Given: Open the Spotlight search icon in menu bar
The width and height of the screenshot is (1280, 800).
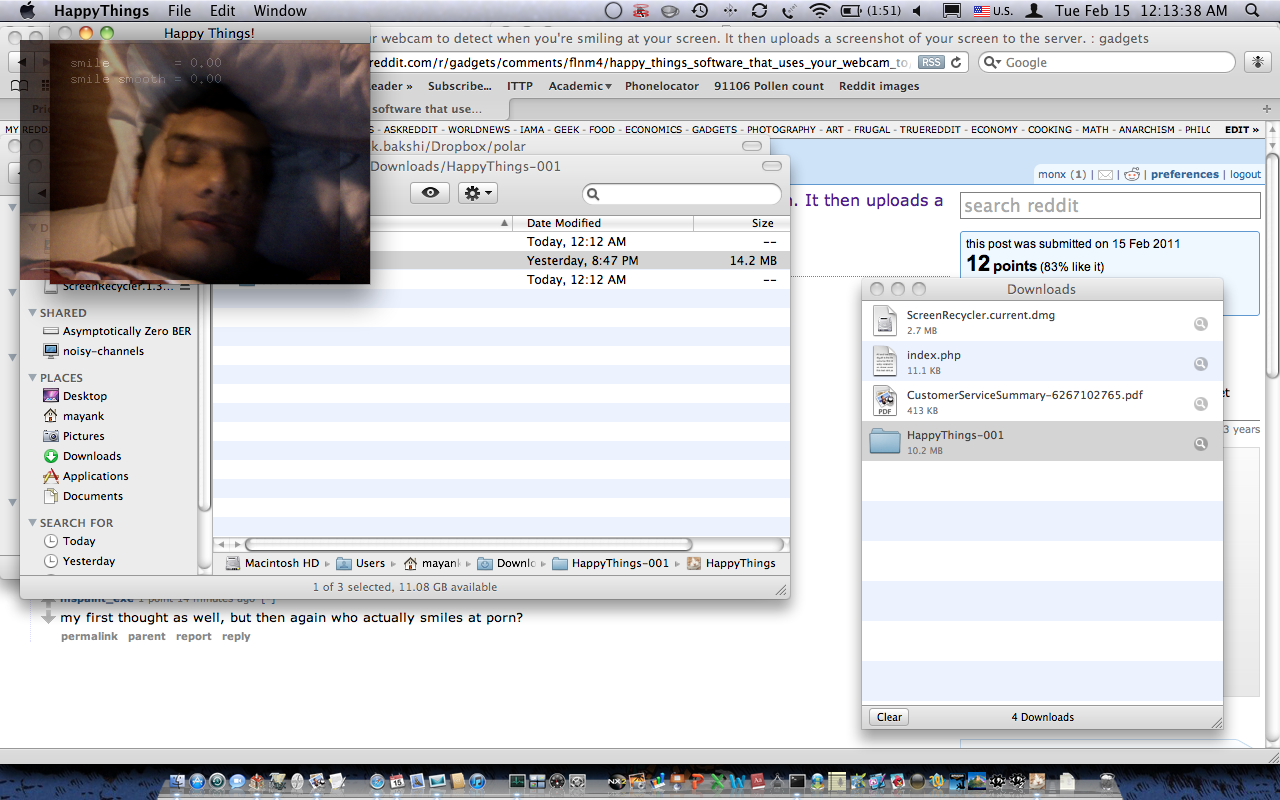Looking at the screenshot, I should pos(1252,11).
